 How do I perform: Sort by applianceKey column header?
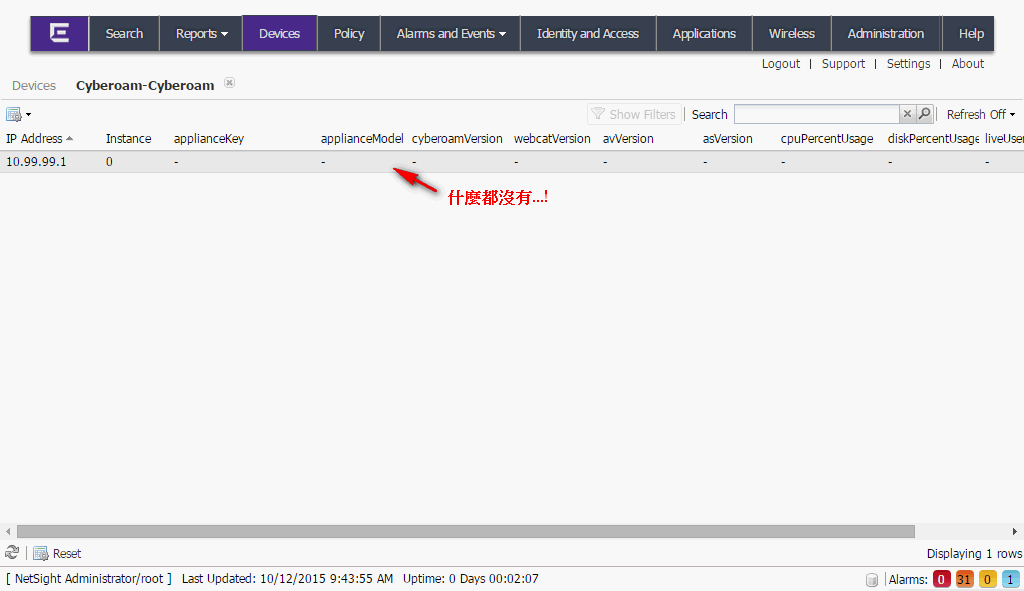(209, 138)
